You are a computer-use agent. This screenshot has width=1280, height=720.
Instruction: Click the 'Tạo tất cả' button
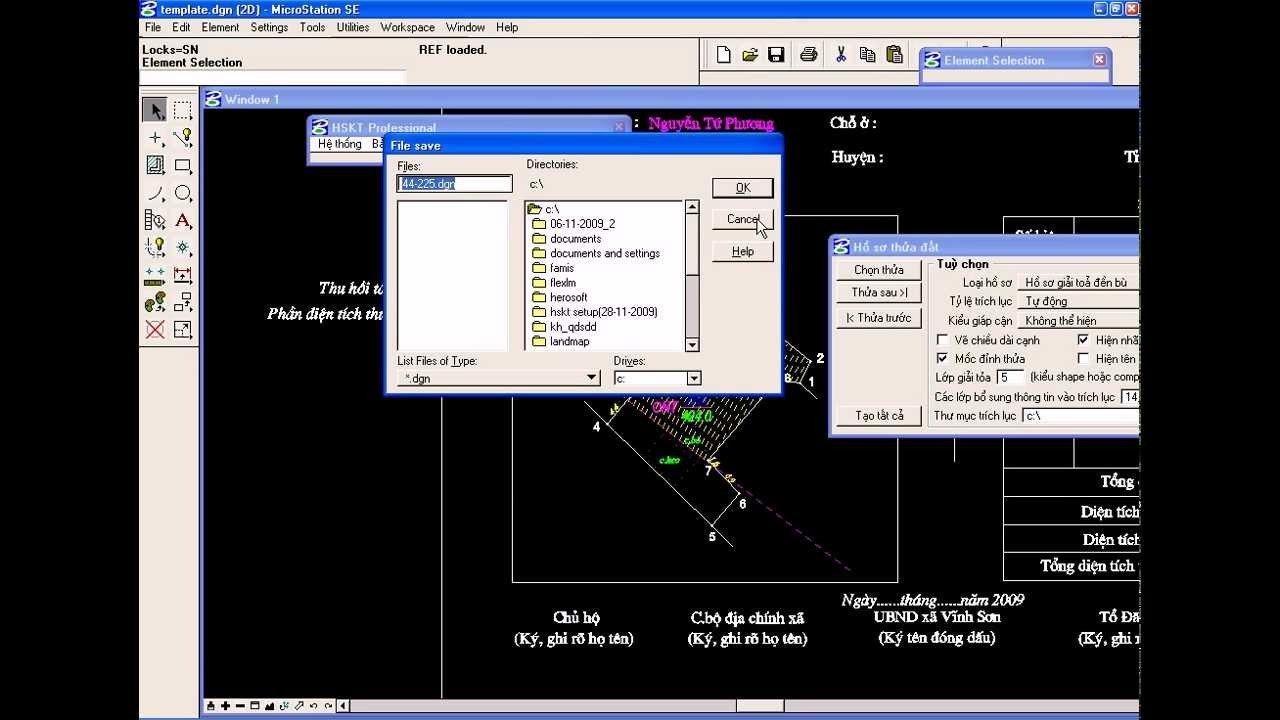pyautogui.click(x=879, y=415)
